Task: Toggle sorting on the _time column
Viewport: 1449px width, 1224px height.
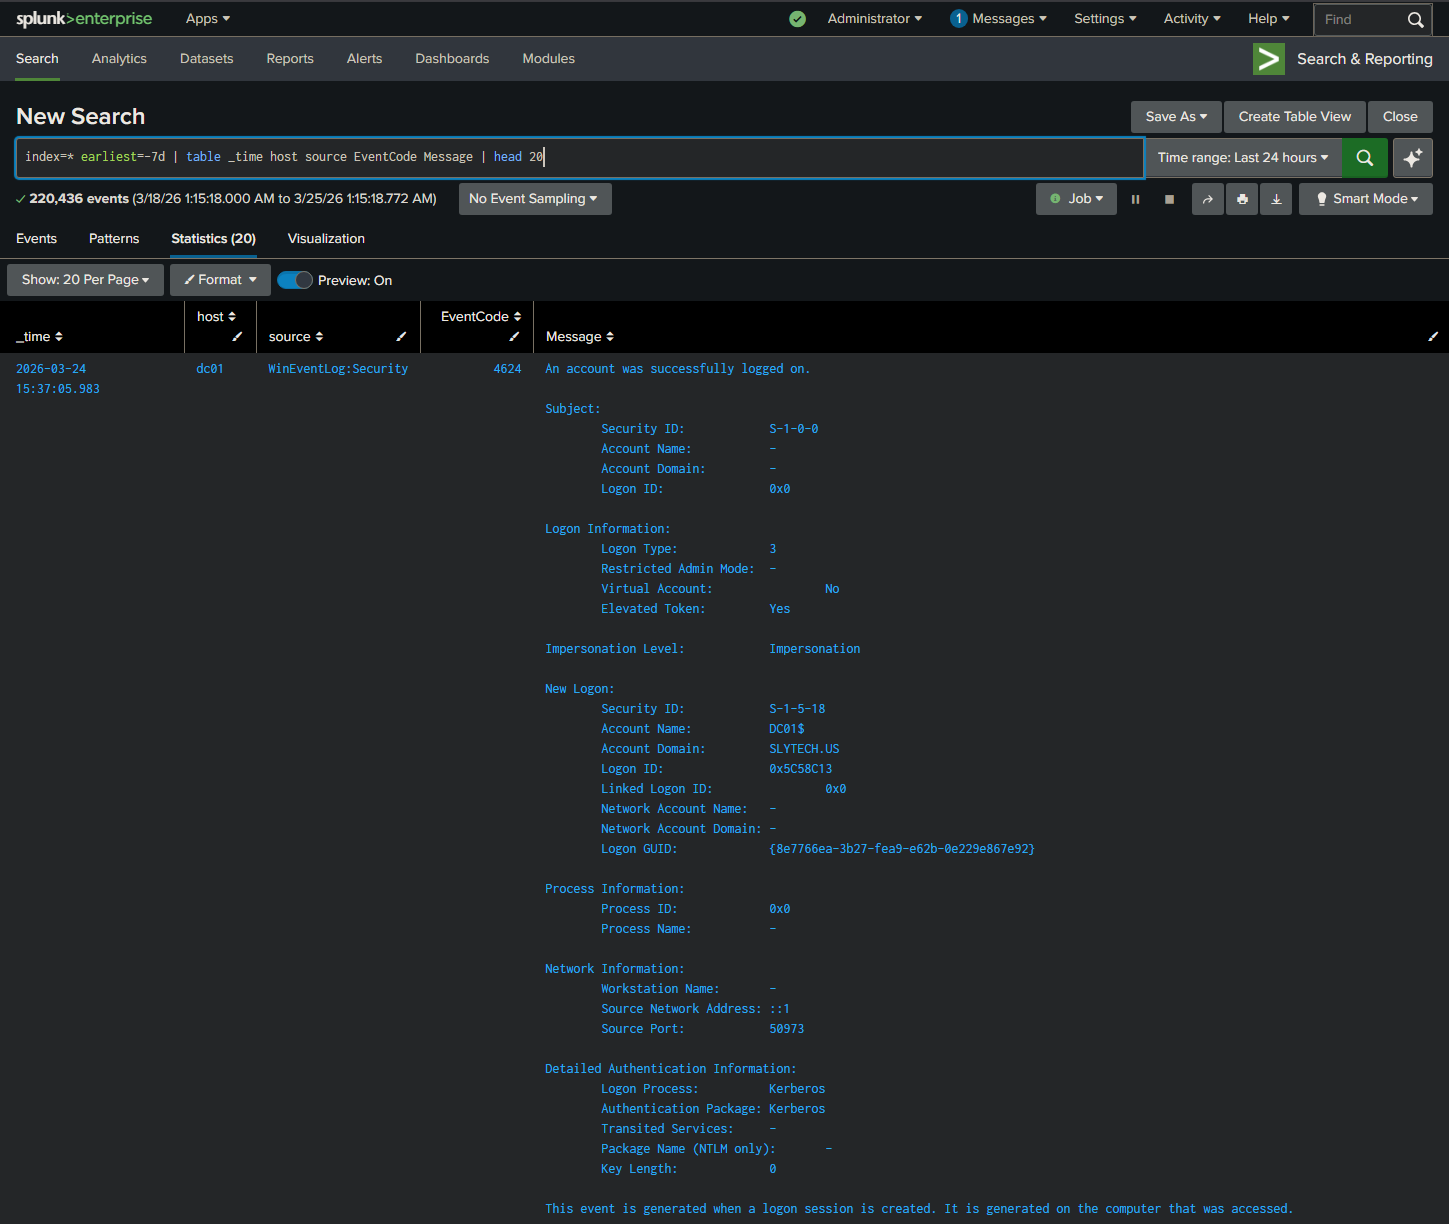Action: 59,337
